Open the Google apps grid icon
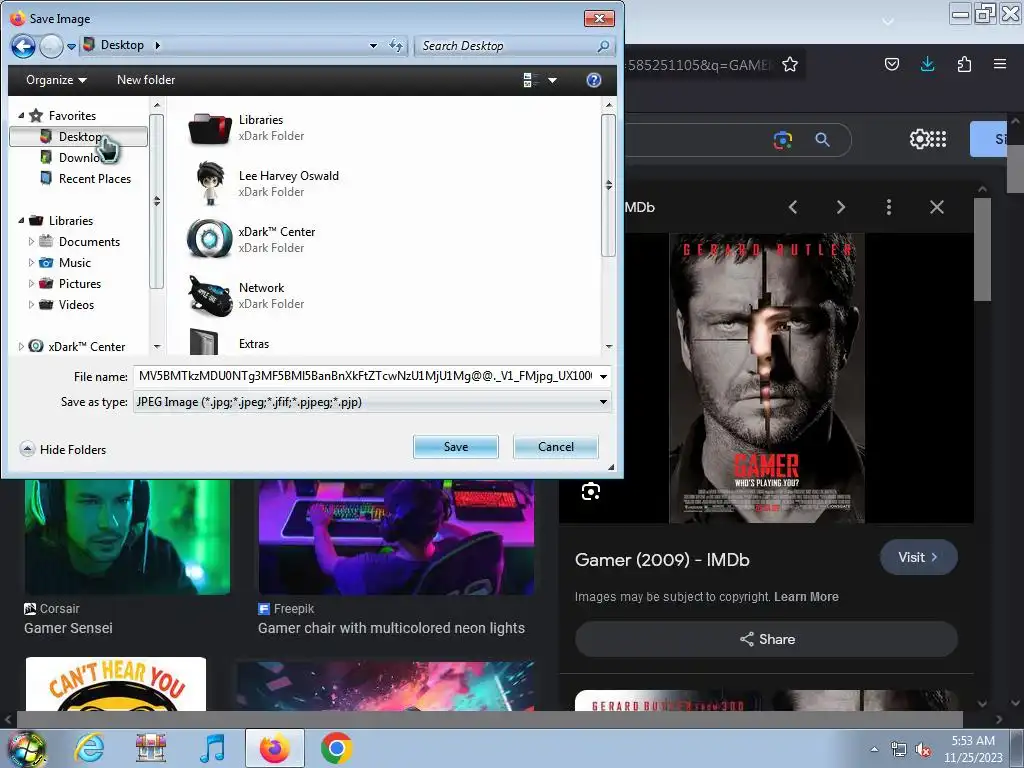1024x768 pixels. (x=938, y=139)
